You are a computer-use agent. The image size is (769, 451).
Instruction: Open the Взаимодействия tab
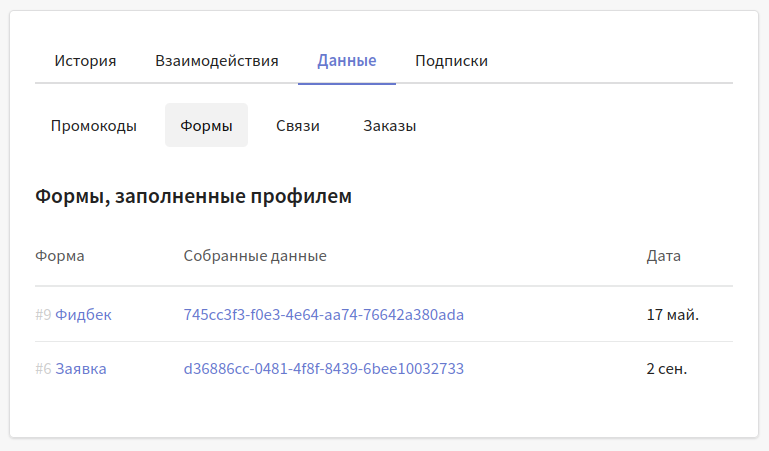[217, 61]
